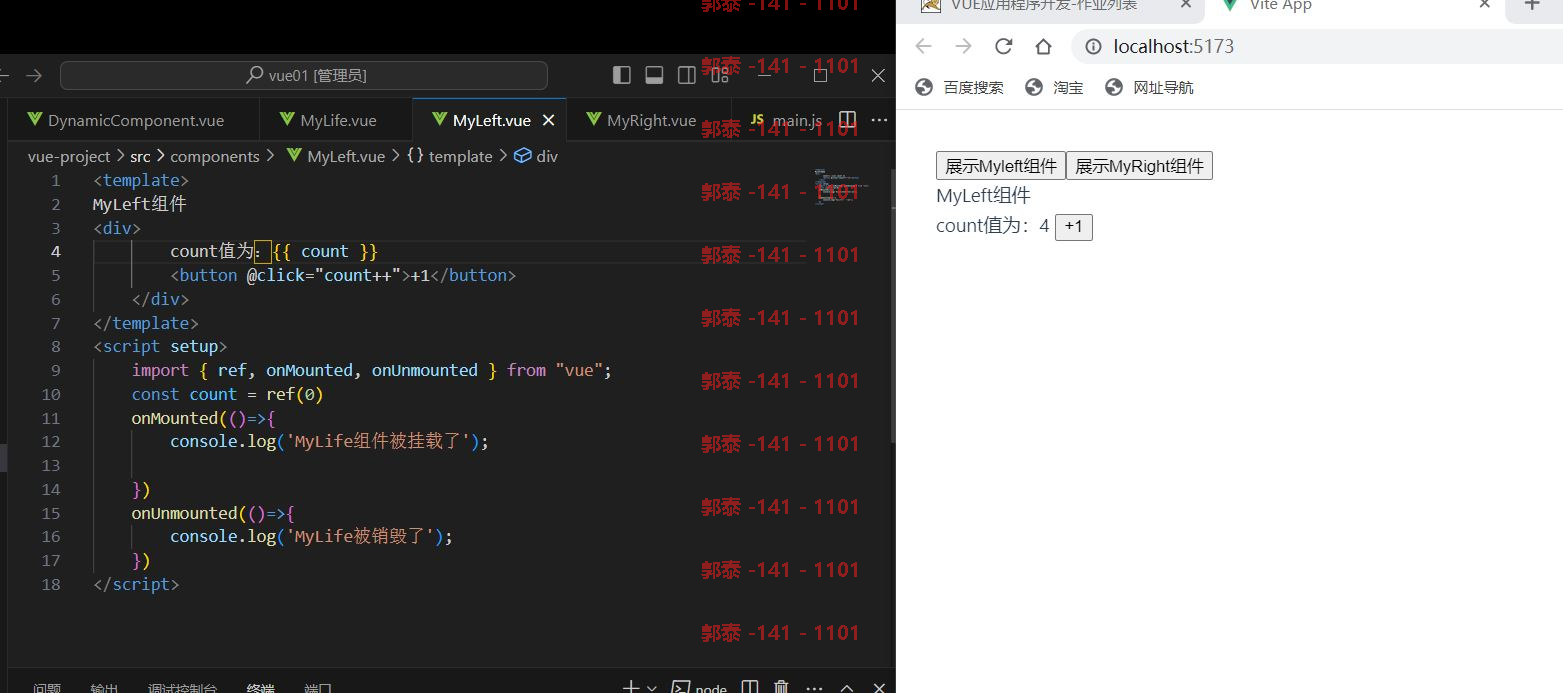Select the MyLeft.vue editor tab
The height and width of the screenshot is (693, 1563).
[x=491, y=120]
